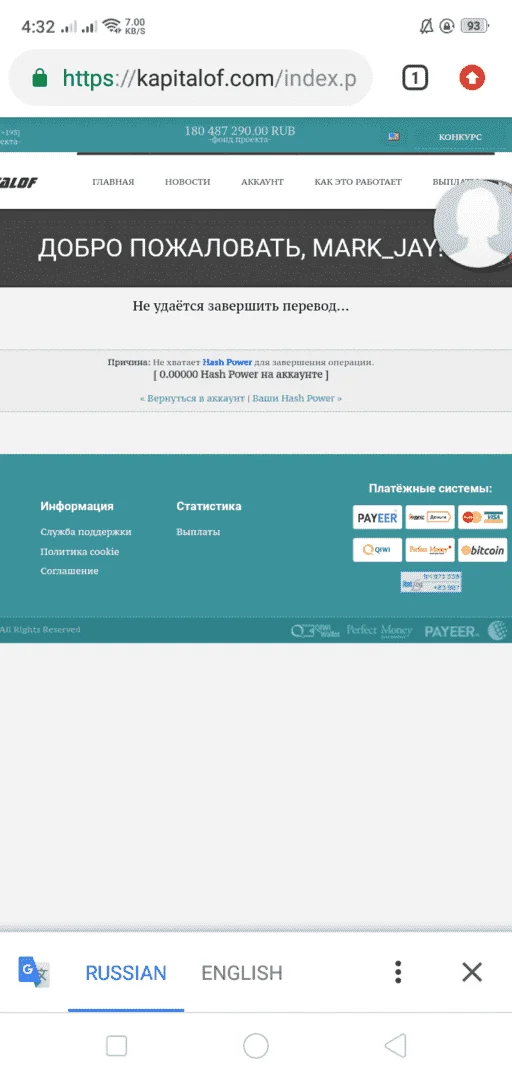Viewport: 512px width, 1080px height.
Task: Click the MasterCard VISA payment badge
Action: (482, 517)
